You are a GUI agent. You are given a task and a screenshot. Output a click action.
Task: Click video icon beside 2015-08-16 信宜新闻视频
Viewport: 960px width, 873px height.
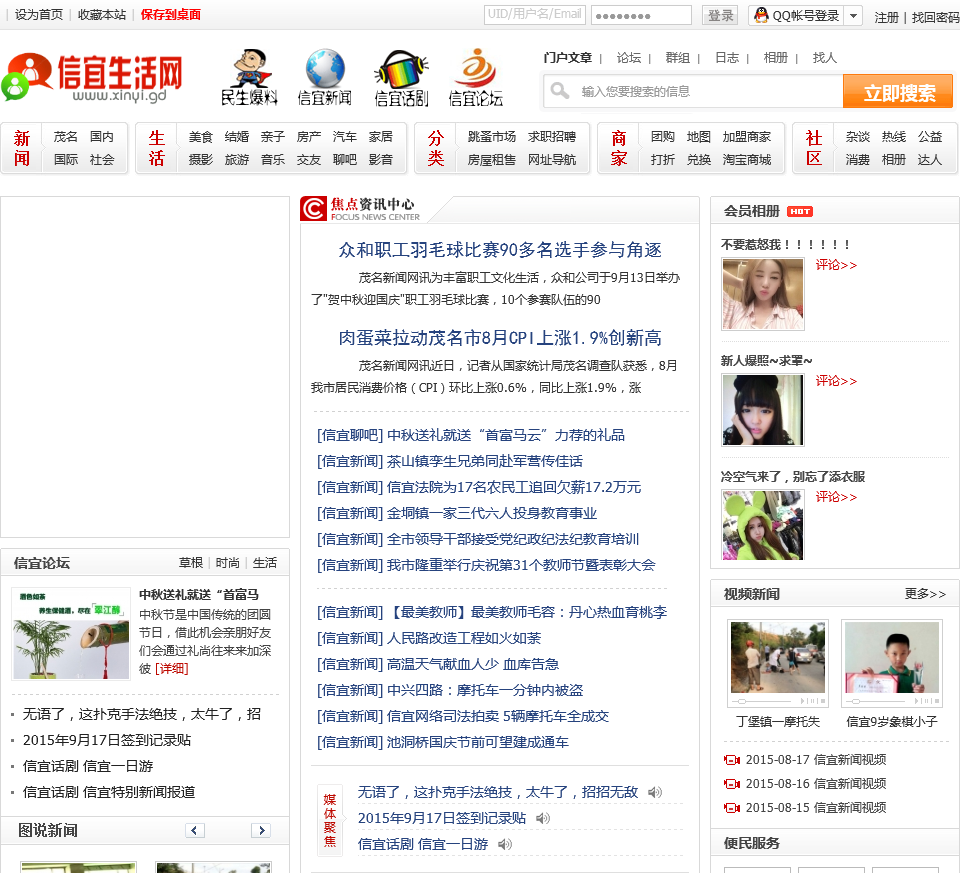[732, 784]
